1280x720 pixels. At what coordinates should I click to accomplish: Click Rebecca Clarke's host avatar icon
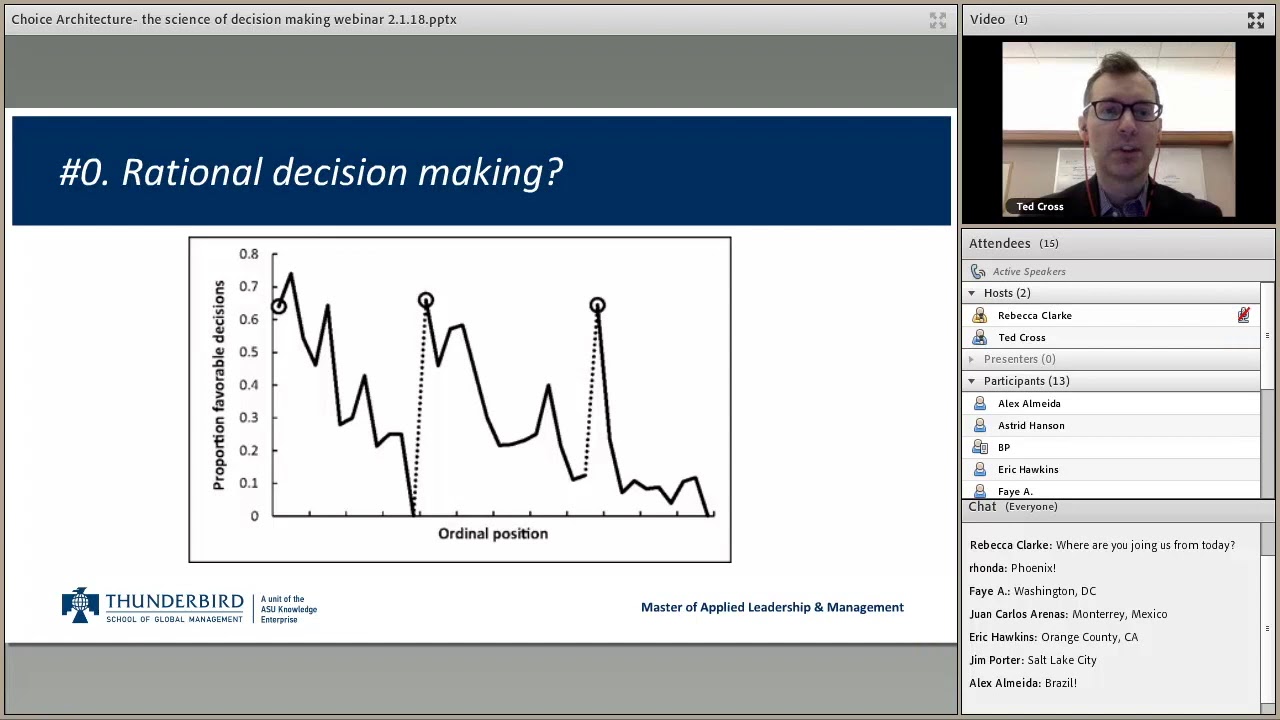(x=980, y=315)
